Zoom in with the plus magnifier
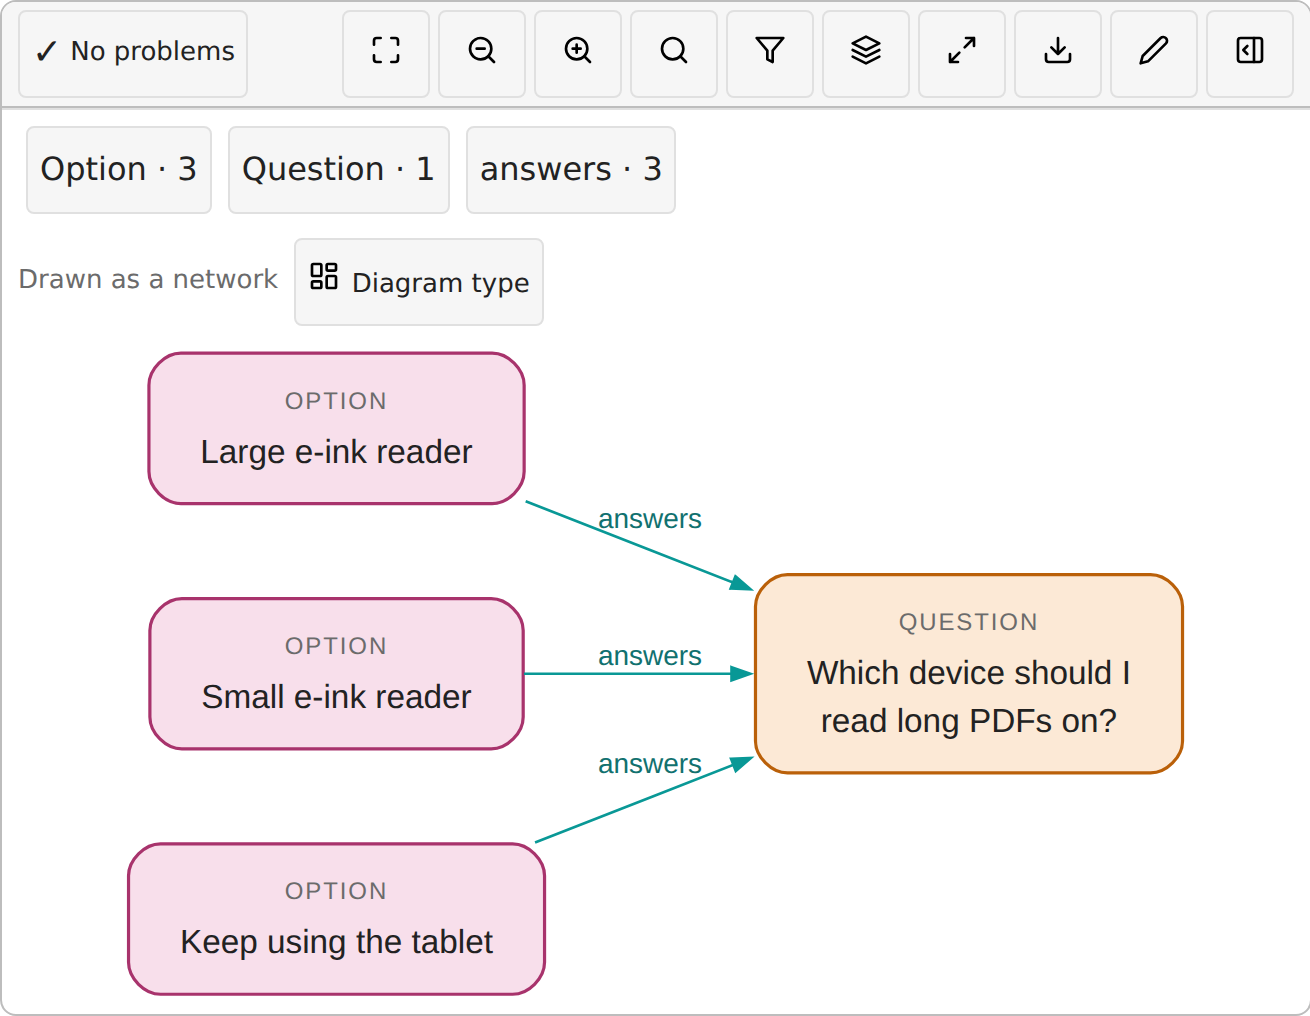The image size is (1310, 1016). [578, 54]
